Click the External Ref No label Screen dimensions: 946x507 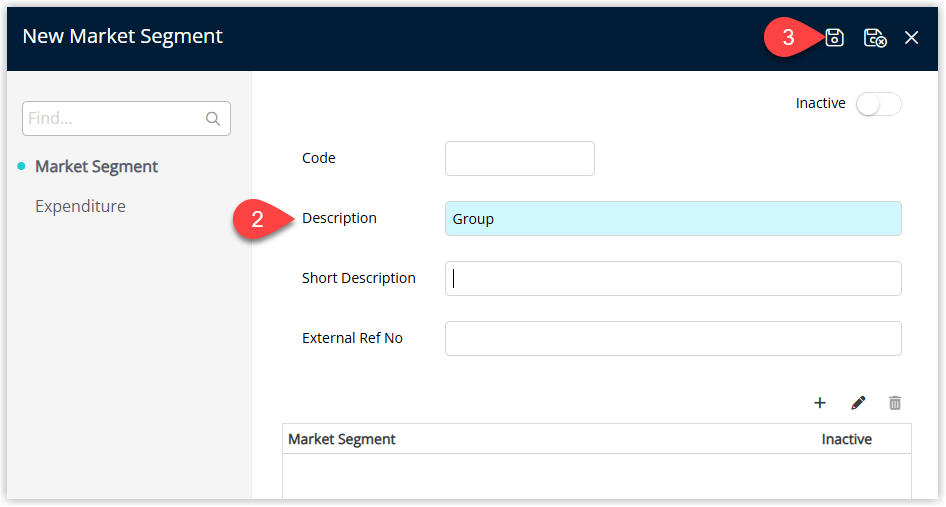point(352,338)
